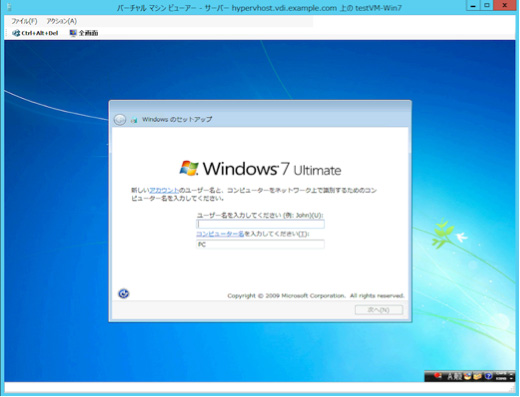Switch viewer to full screen (全画面)
The image size is (520, 397).
tap(84, 33)
